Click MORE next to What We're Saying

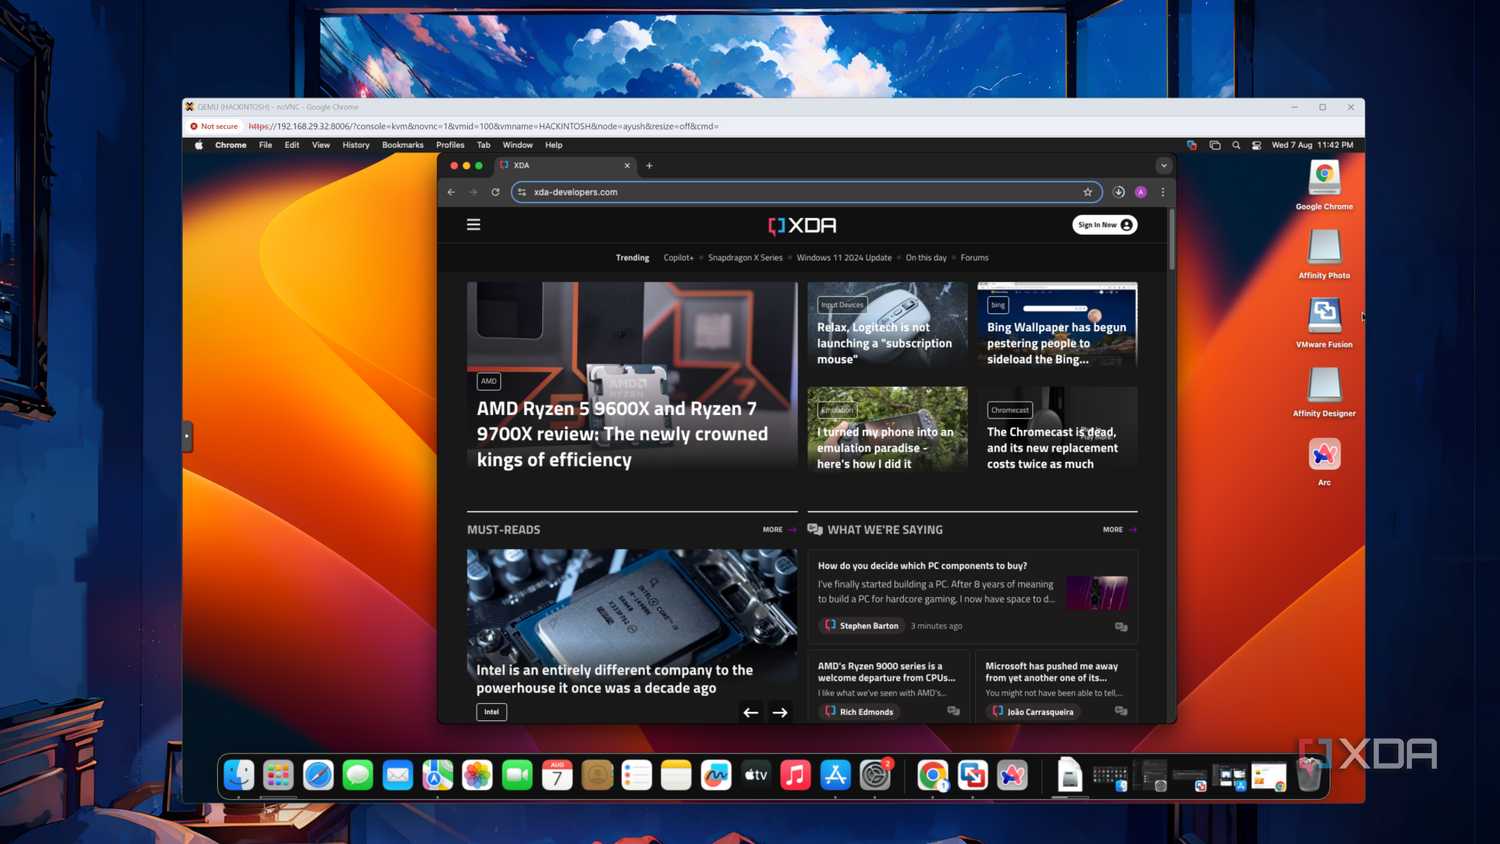[x=1119, y=530]
